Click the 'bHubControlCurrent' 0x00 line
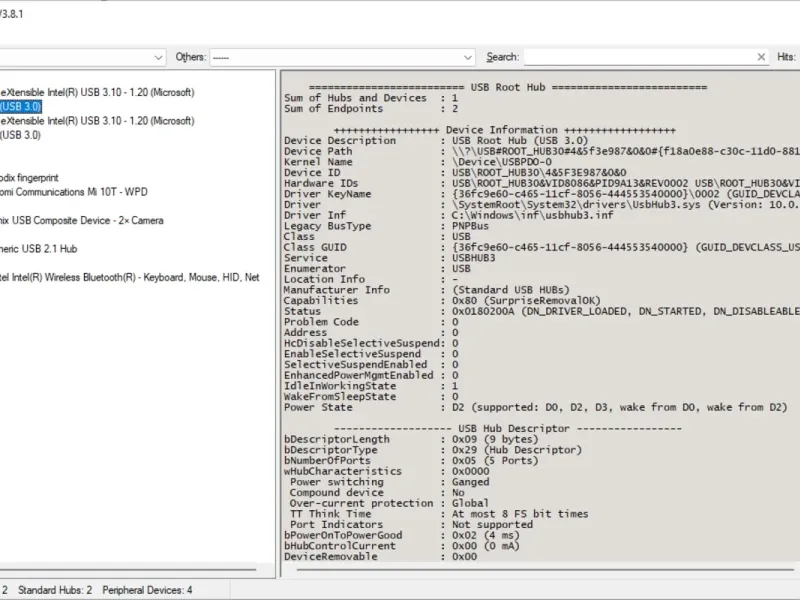The height and width of the screenshot is (600, 800). tap(402, 546)
